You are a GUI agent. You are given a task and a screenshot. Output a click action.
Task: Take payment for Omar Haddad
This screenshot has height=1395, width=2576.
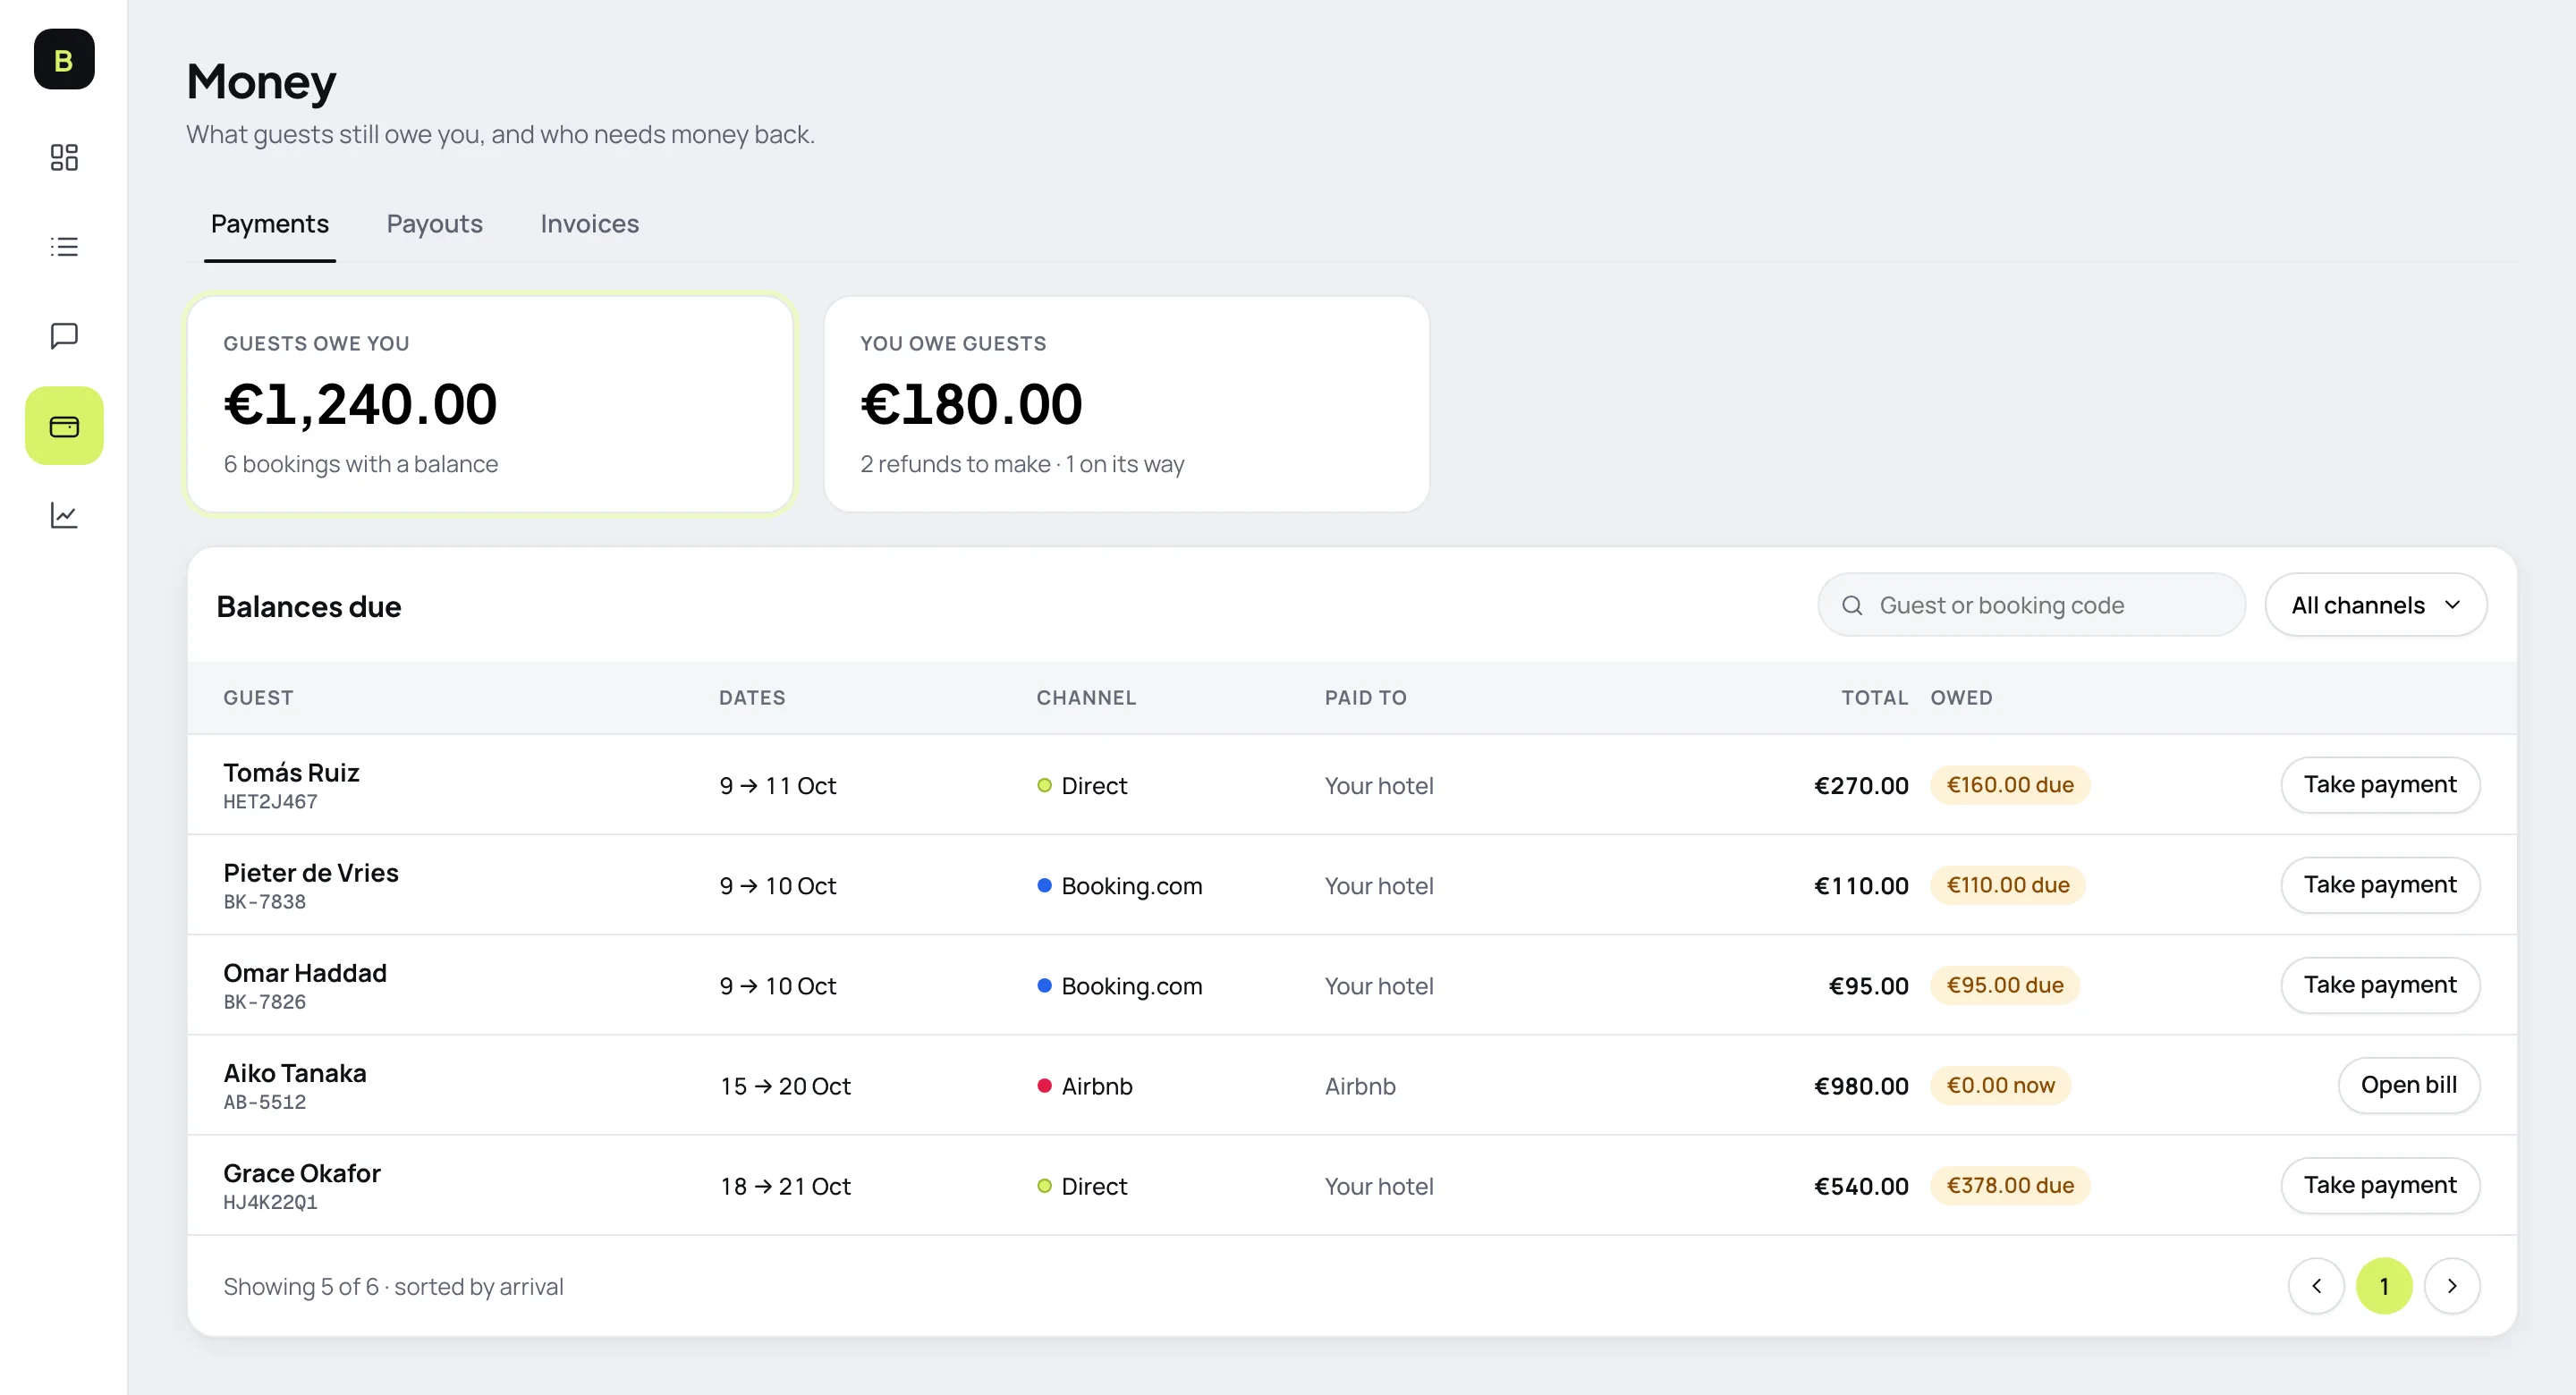pyautogui.click(x=2380, y=985)
